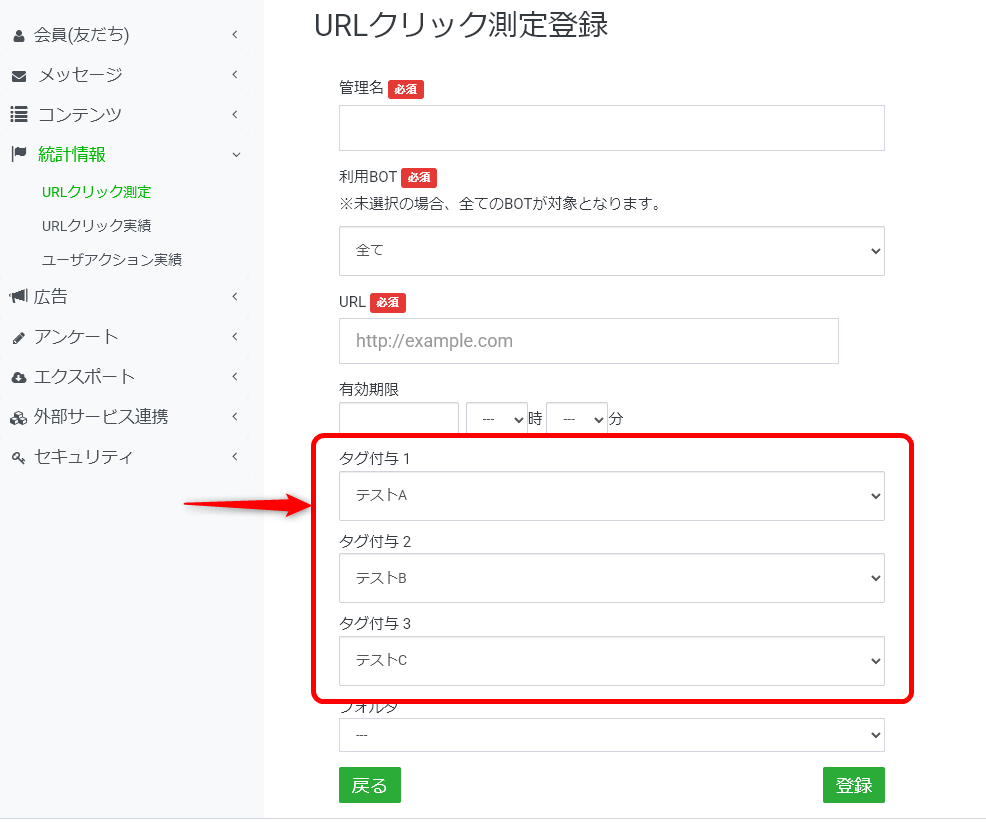Click the pencil icon beside アンケート
This screenshot has width=986, height=827.
click(x=18, y=338)
